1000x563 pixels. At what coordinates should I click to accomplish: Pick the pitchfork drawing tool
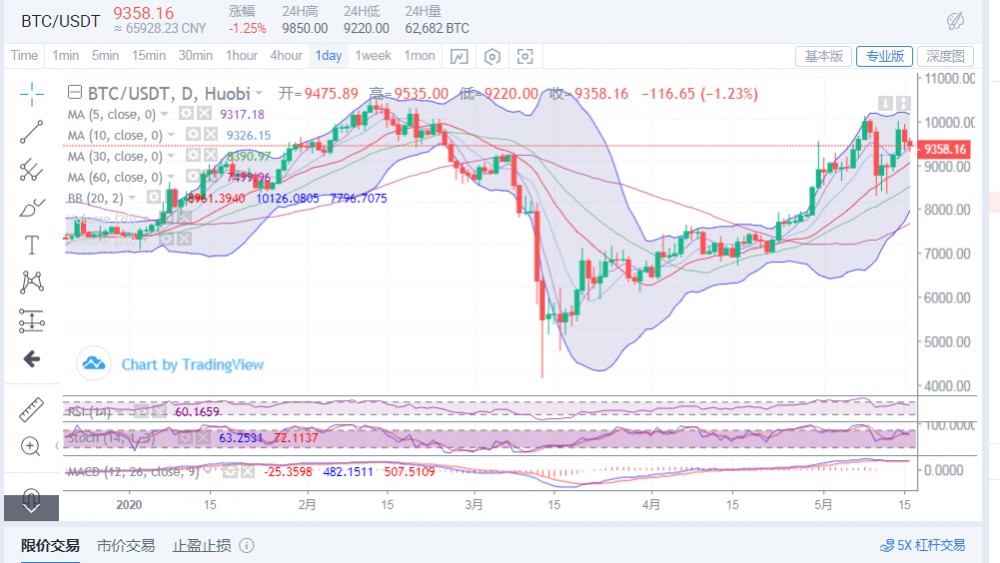[31, 169]
